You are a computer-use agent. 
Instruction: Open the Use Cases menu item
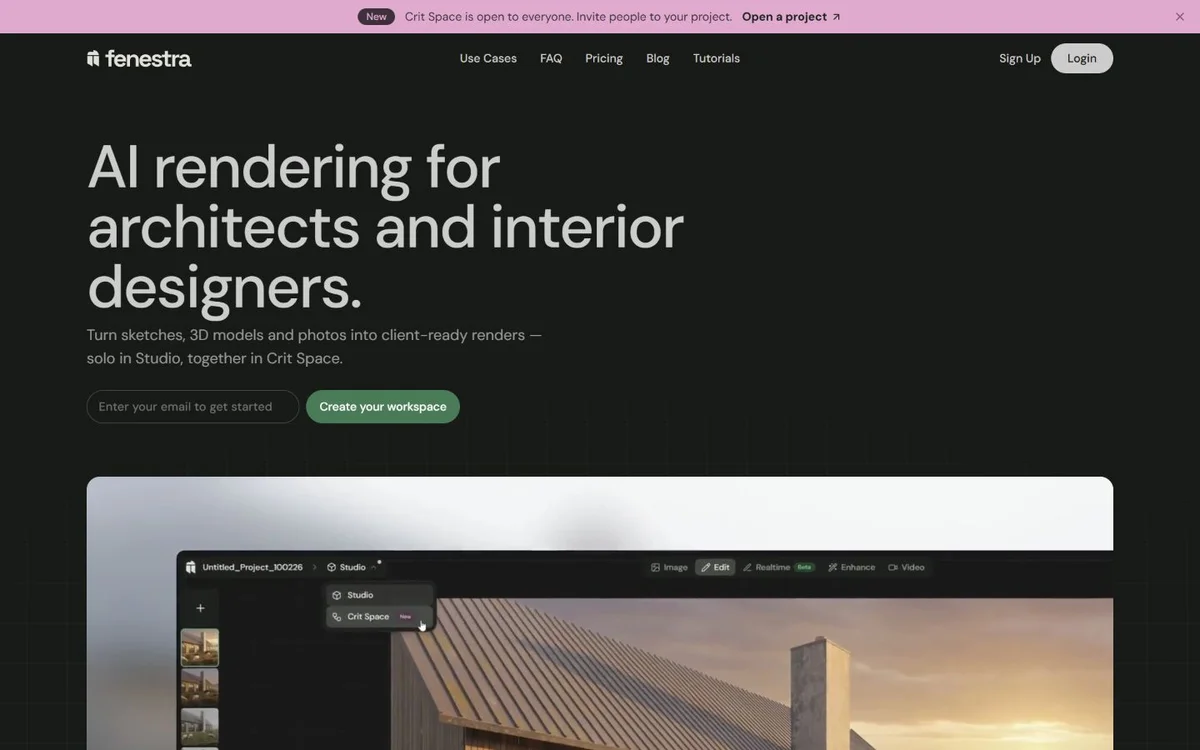click(x=488, y=58)
